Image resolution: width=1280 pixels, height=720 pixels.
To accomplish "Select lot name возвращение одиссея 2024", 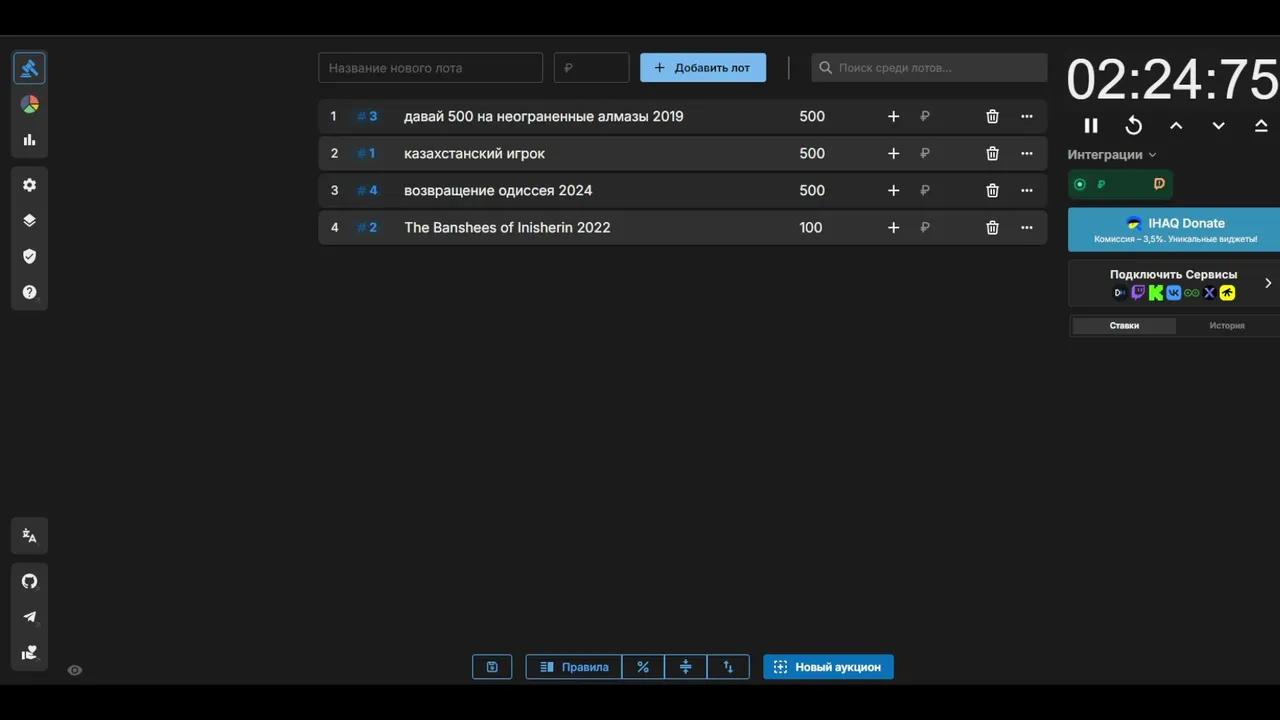I will (498, 190).
